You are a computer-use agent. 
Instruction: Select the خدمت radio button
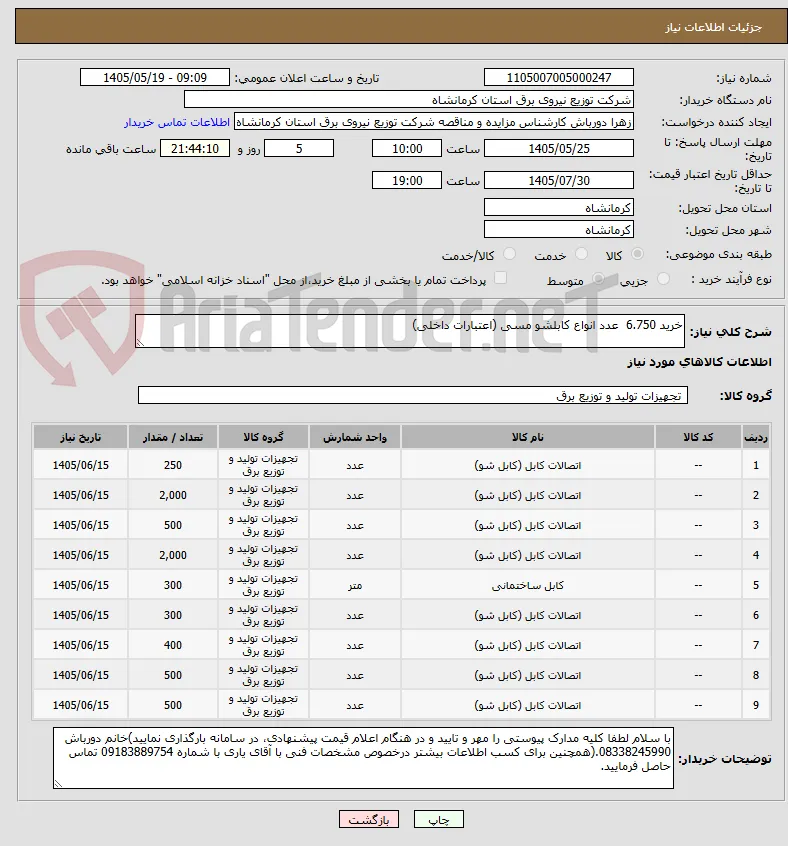point(581,254)
